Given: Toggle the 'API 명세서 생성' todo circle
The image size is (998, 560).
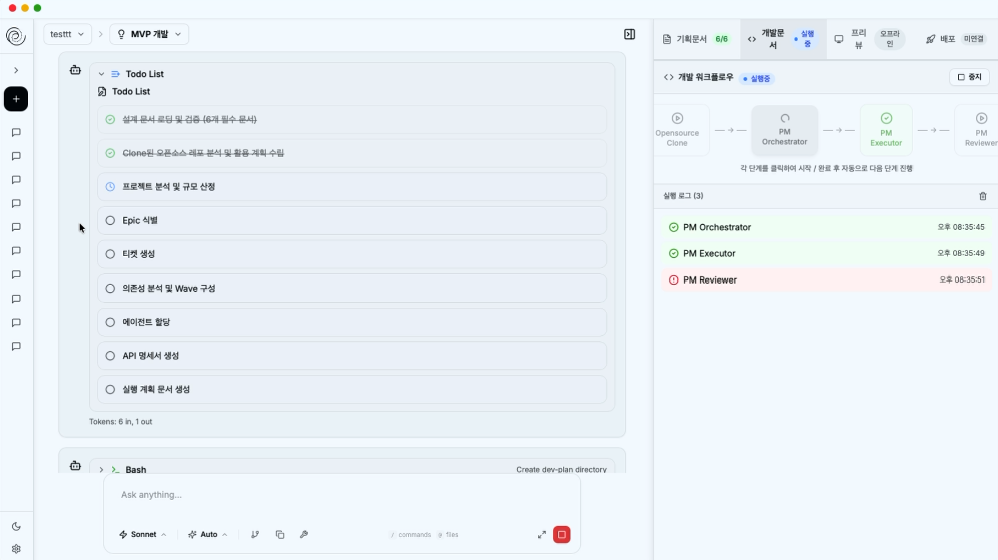Looking at the screenshot, I should pos(110,356).
